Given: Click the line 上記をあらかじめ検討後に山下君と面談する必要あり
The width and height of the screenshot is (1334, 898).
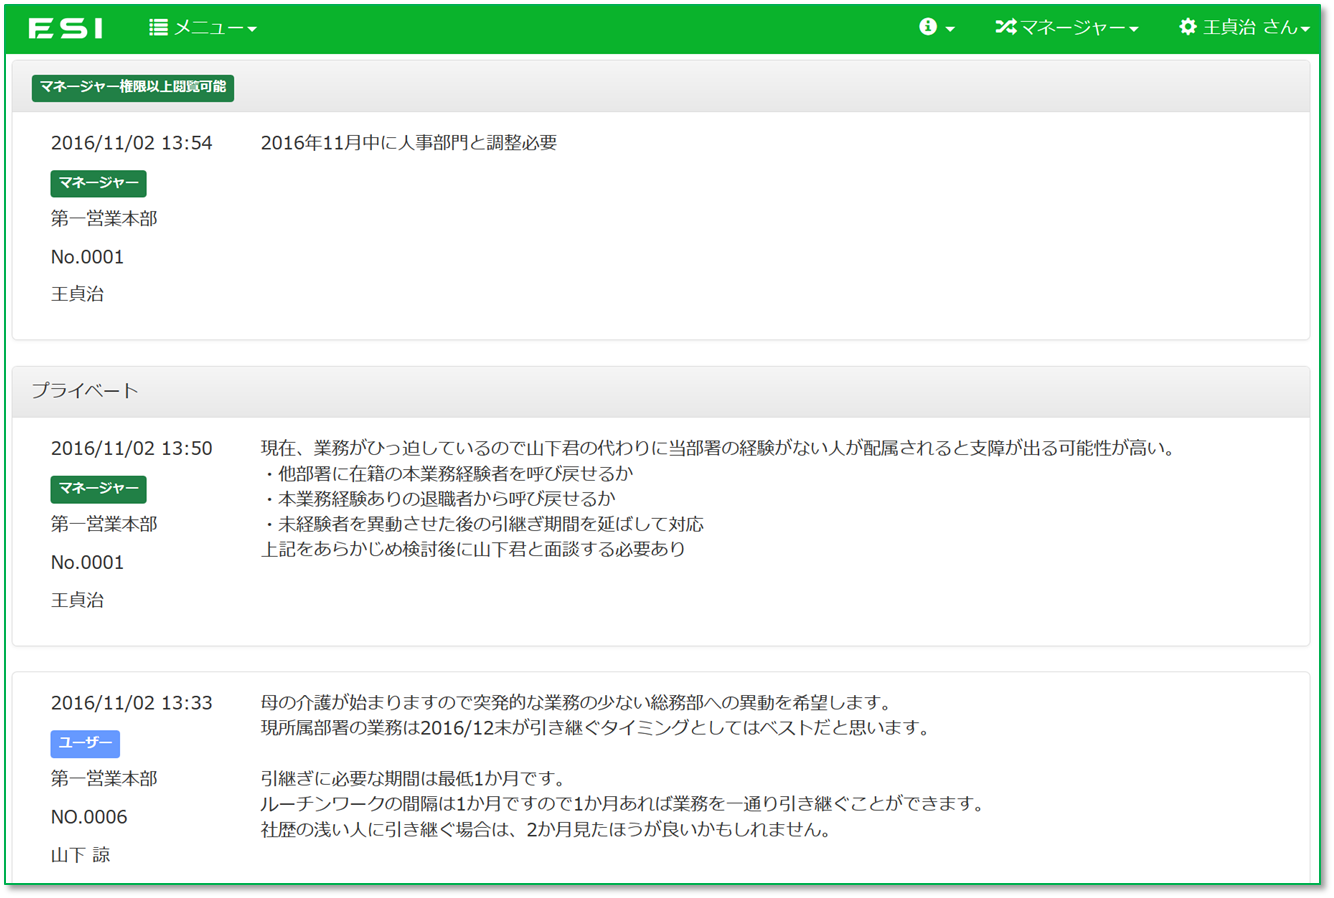Looking at the screenshot, I should coord(474,550).
